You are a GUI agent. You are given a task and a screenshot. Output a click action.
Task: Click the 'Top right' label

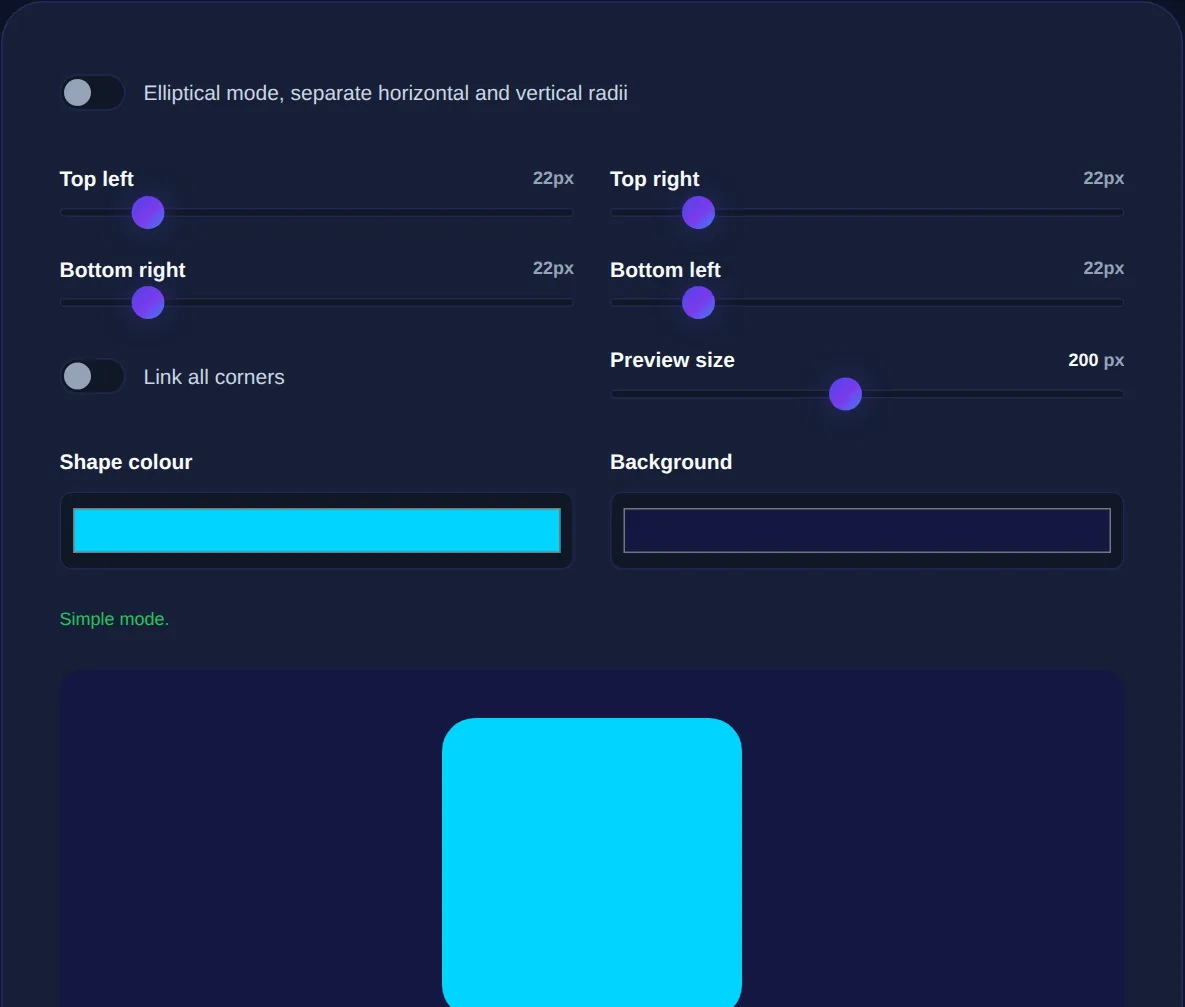coord(654,179)
